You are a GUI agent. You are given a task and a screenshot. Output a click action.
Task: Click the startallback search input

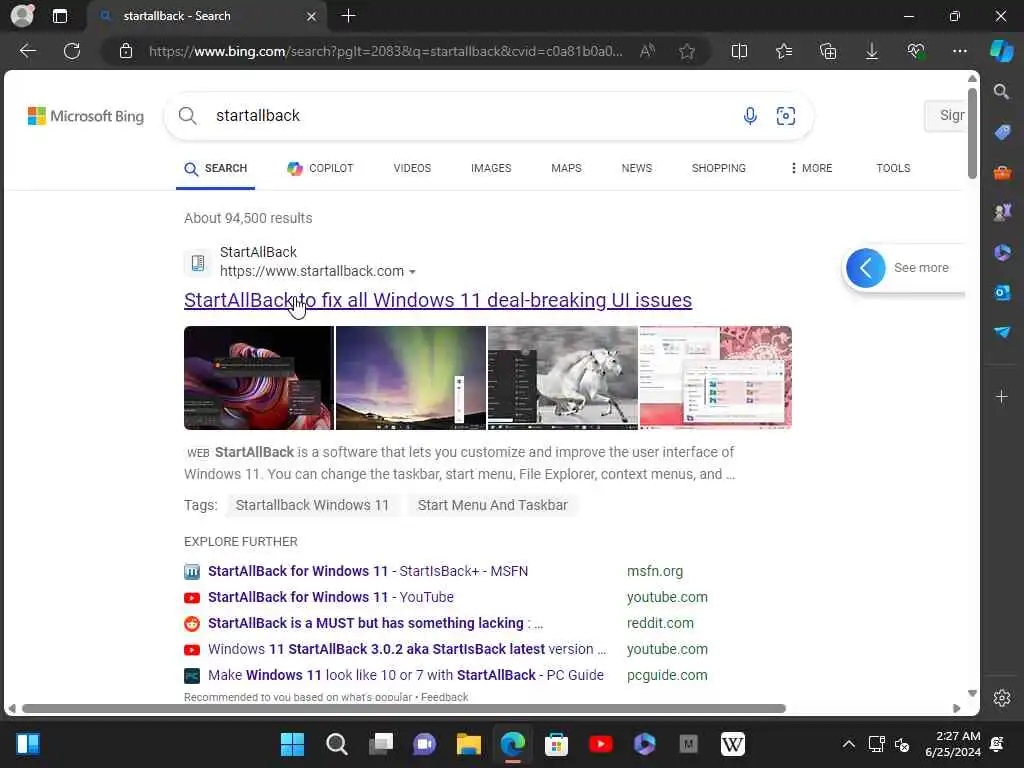[x=470, y=116]
